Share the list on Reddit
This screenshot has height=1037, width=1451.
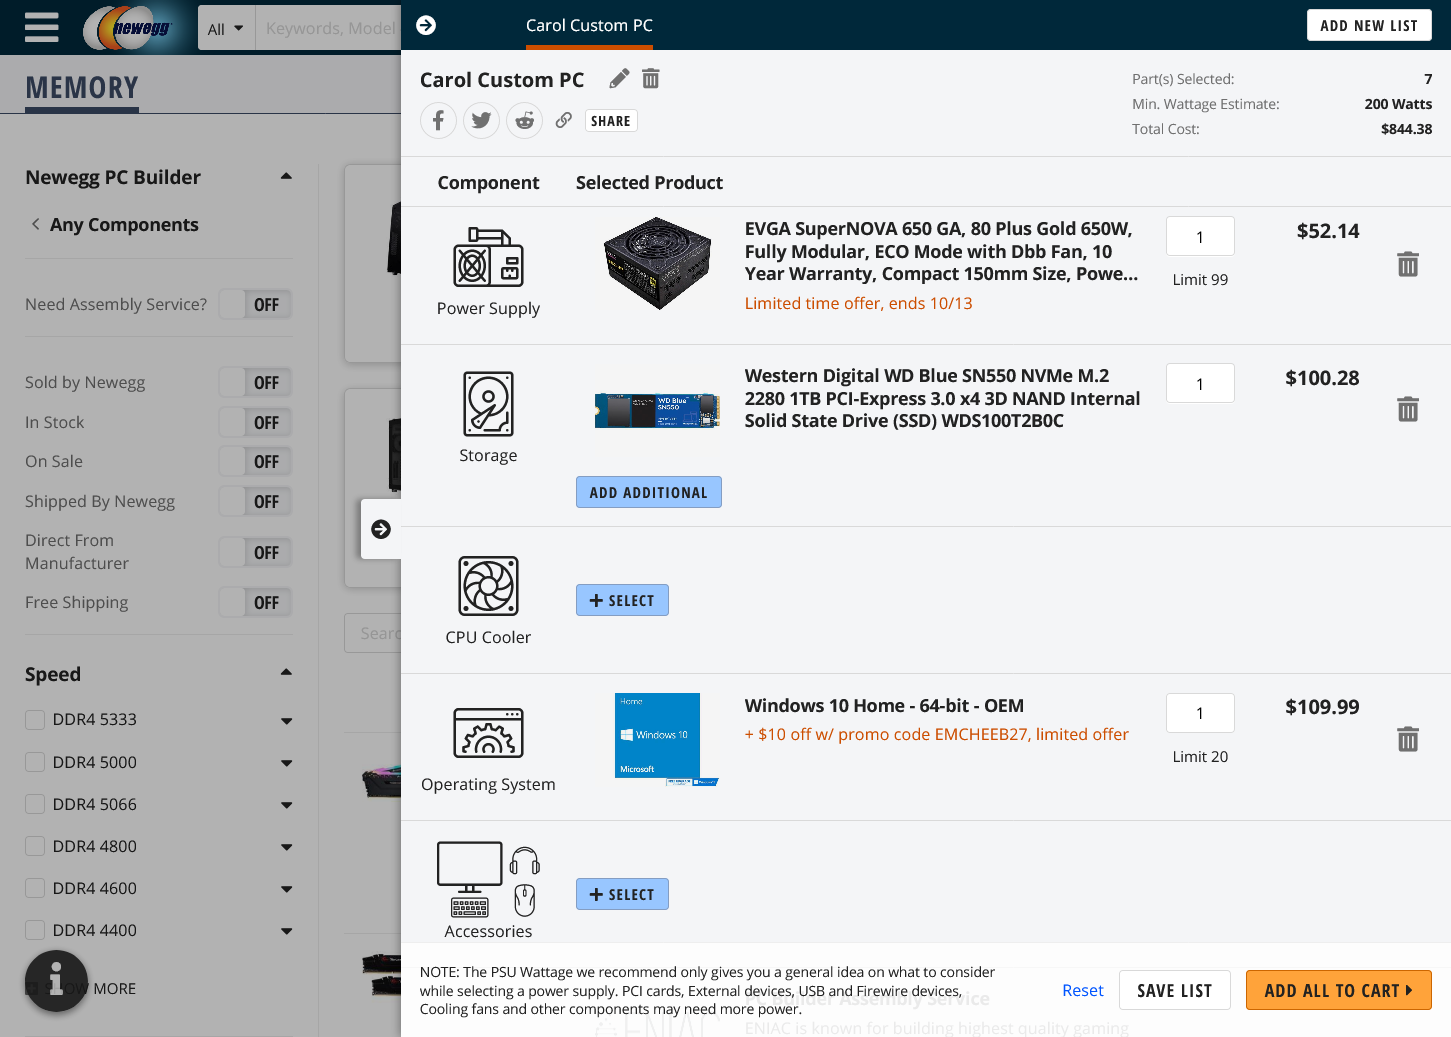[x=524, y=121]
